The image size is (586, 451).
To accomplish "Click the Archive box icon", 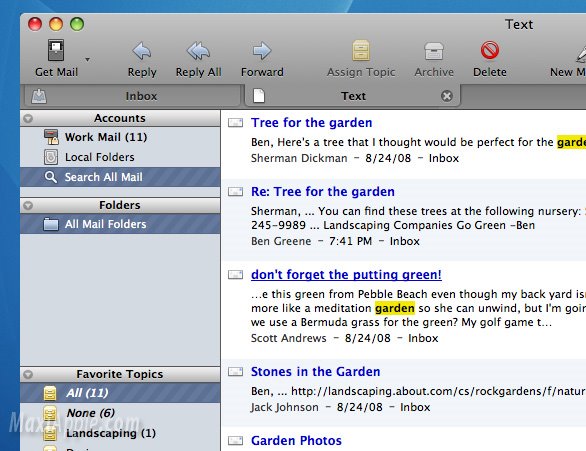I will (434, 51).
